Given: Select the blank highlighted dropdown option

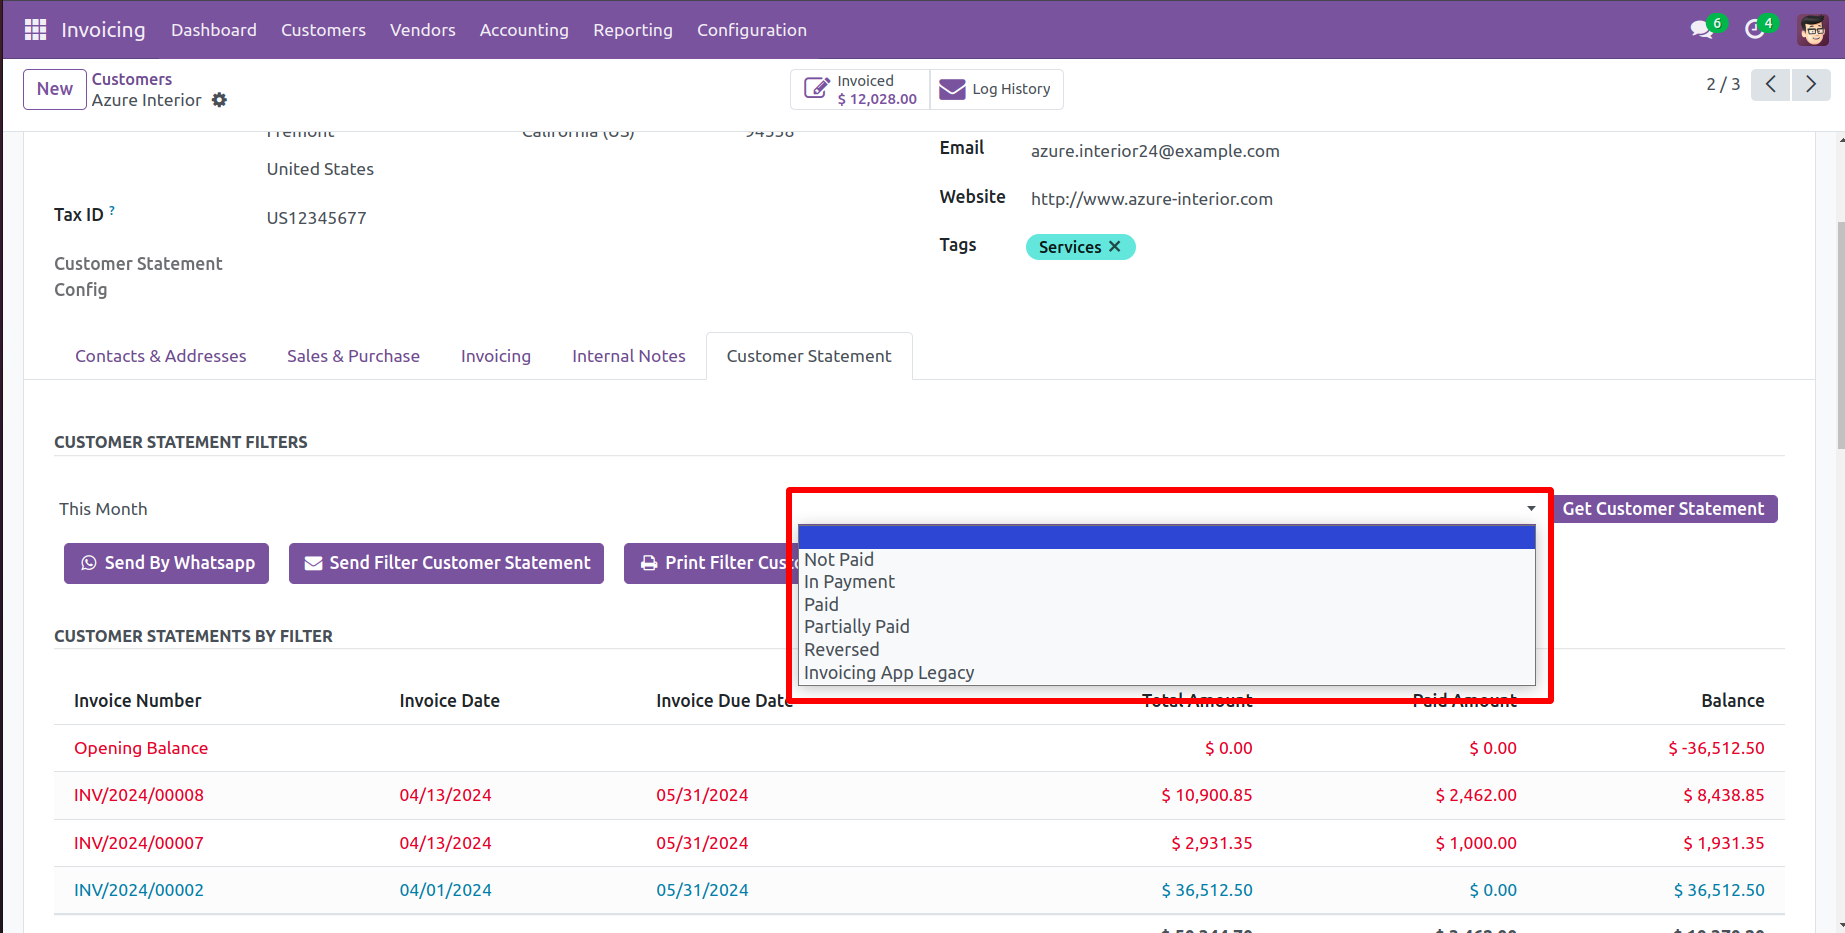Looking at the screenshot, I should point(1167,537).
